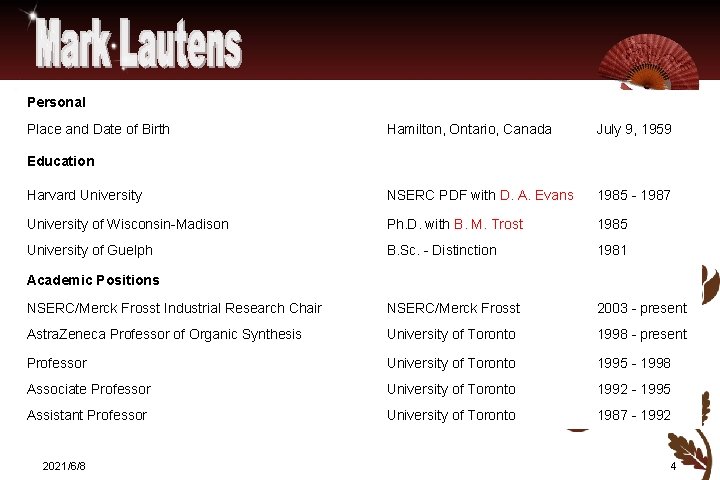Image resolution: width=720 pixels, height=480 pixels.
Task: Click the sparkle star beside the title
Action: click(x=33, y=16)
